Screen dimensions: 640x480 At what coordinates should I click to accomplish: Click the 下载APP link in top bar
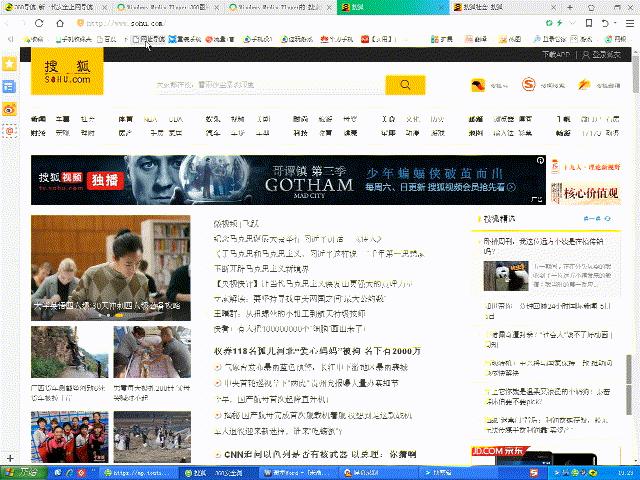556,54
